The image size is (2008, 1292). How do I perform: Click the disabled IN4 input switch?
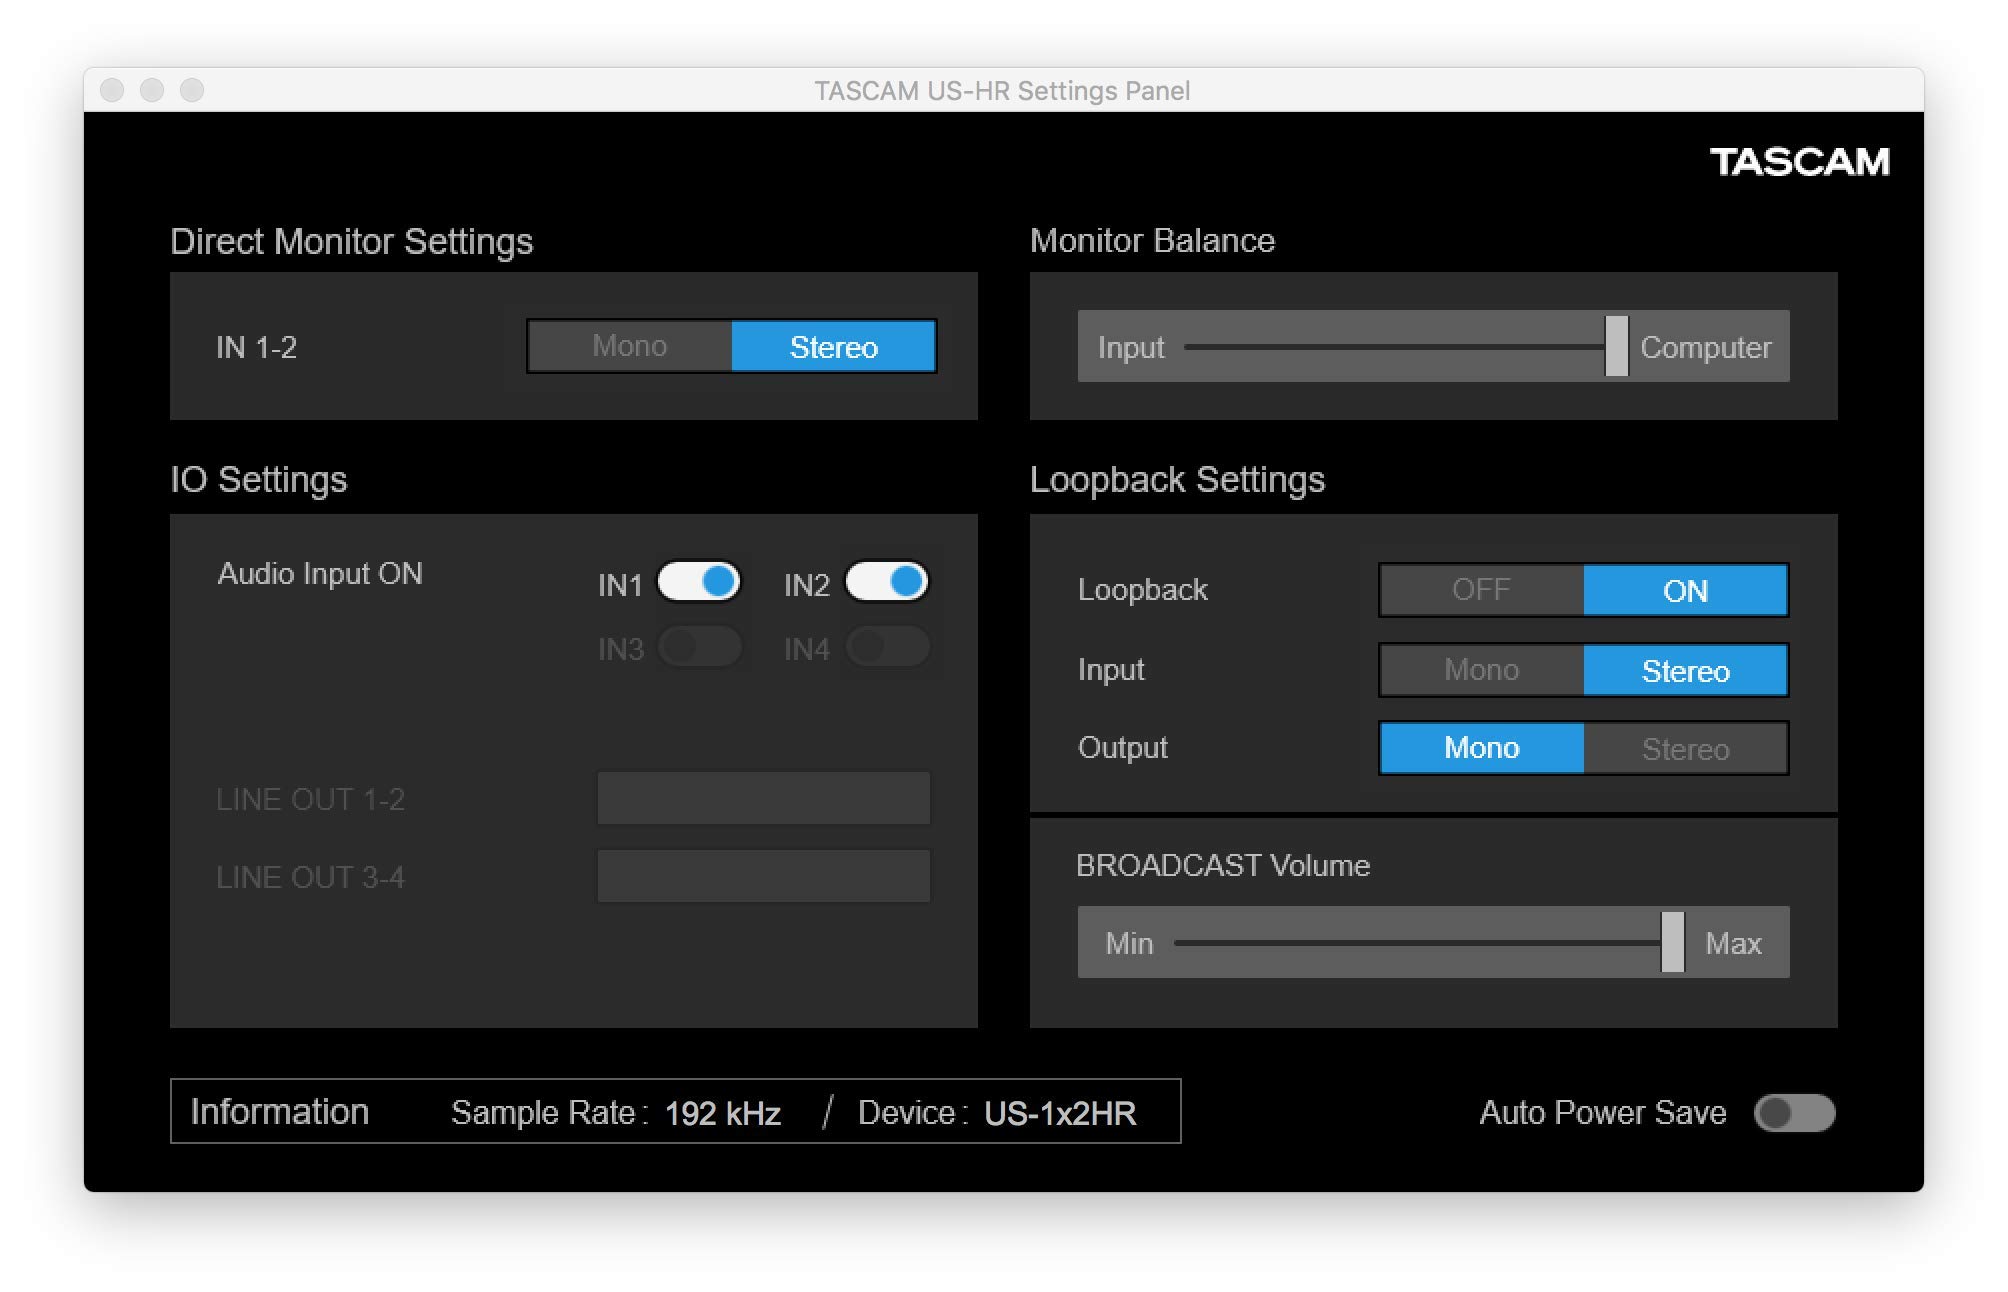pyautogui.click(x=887, y=647)
